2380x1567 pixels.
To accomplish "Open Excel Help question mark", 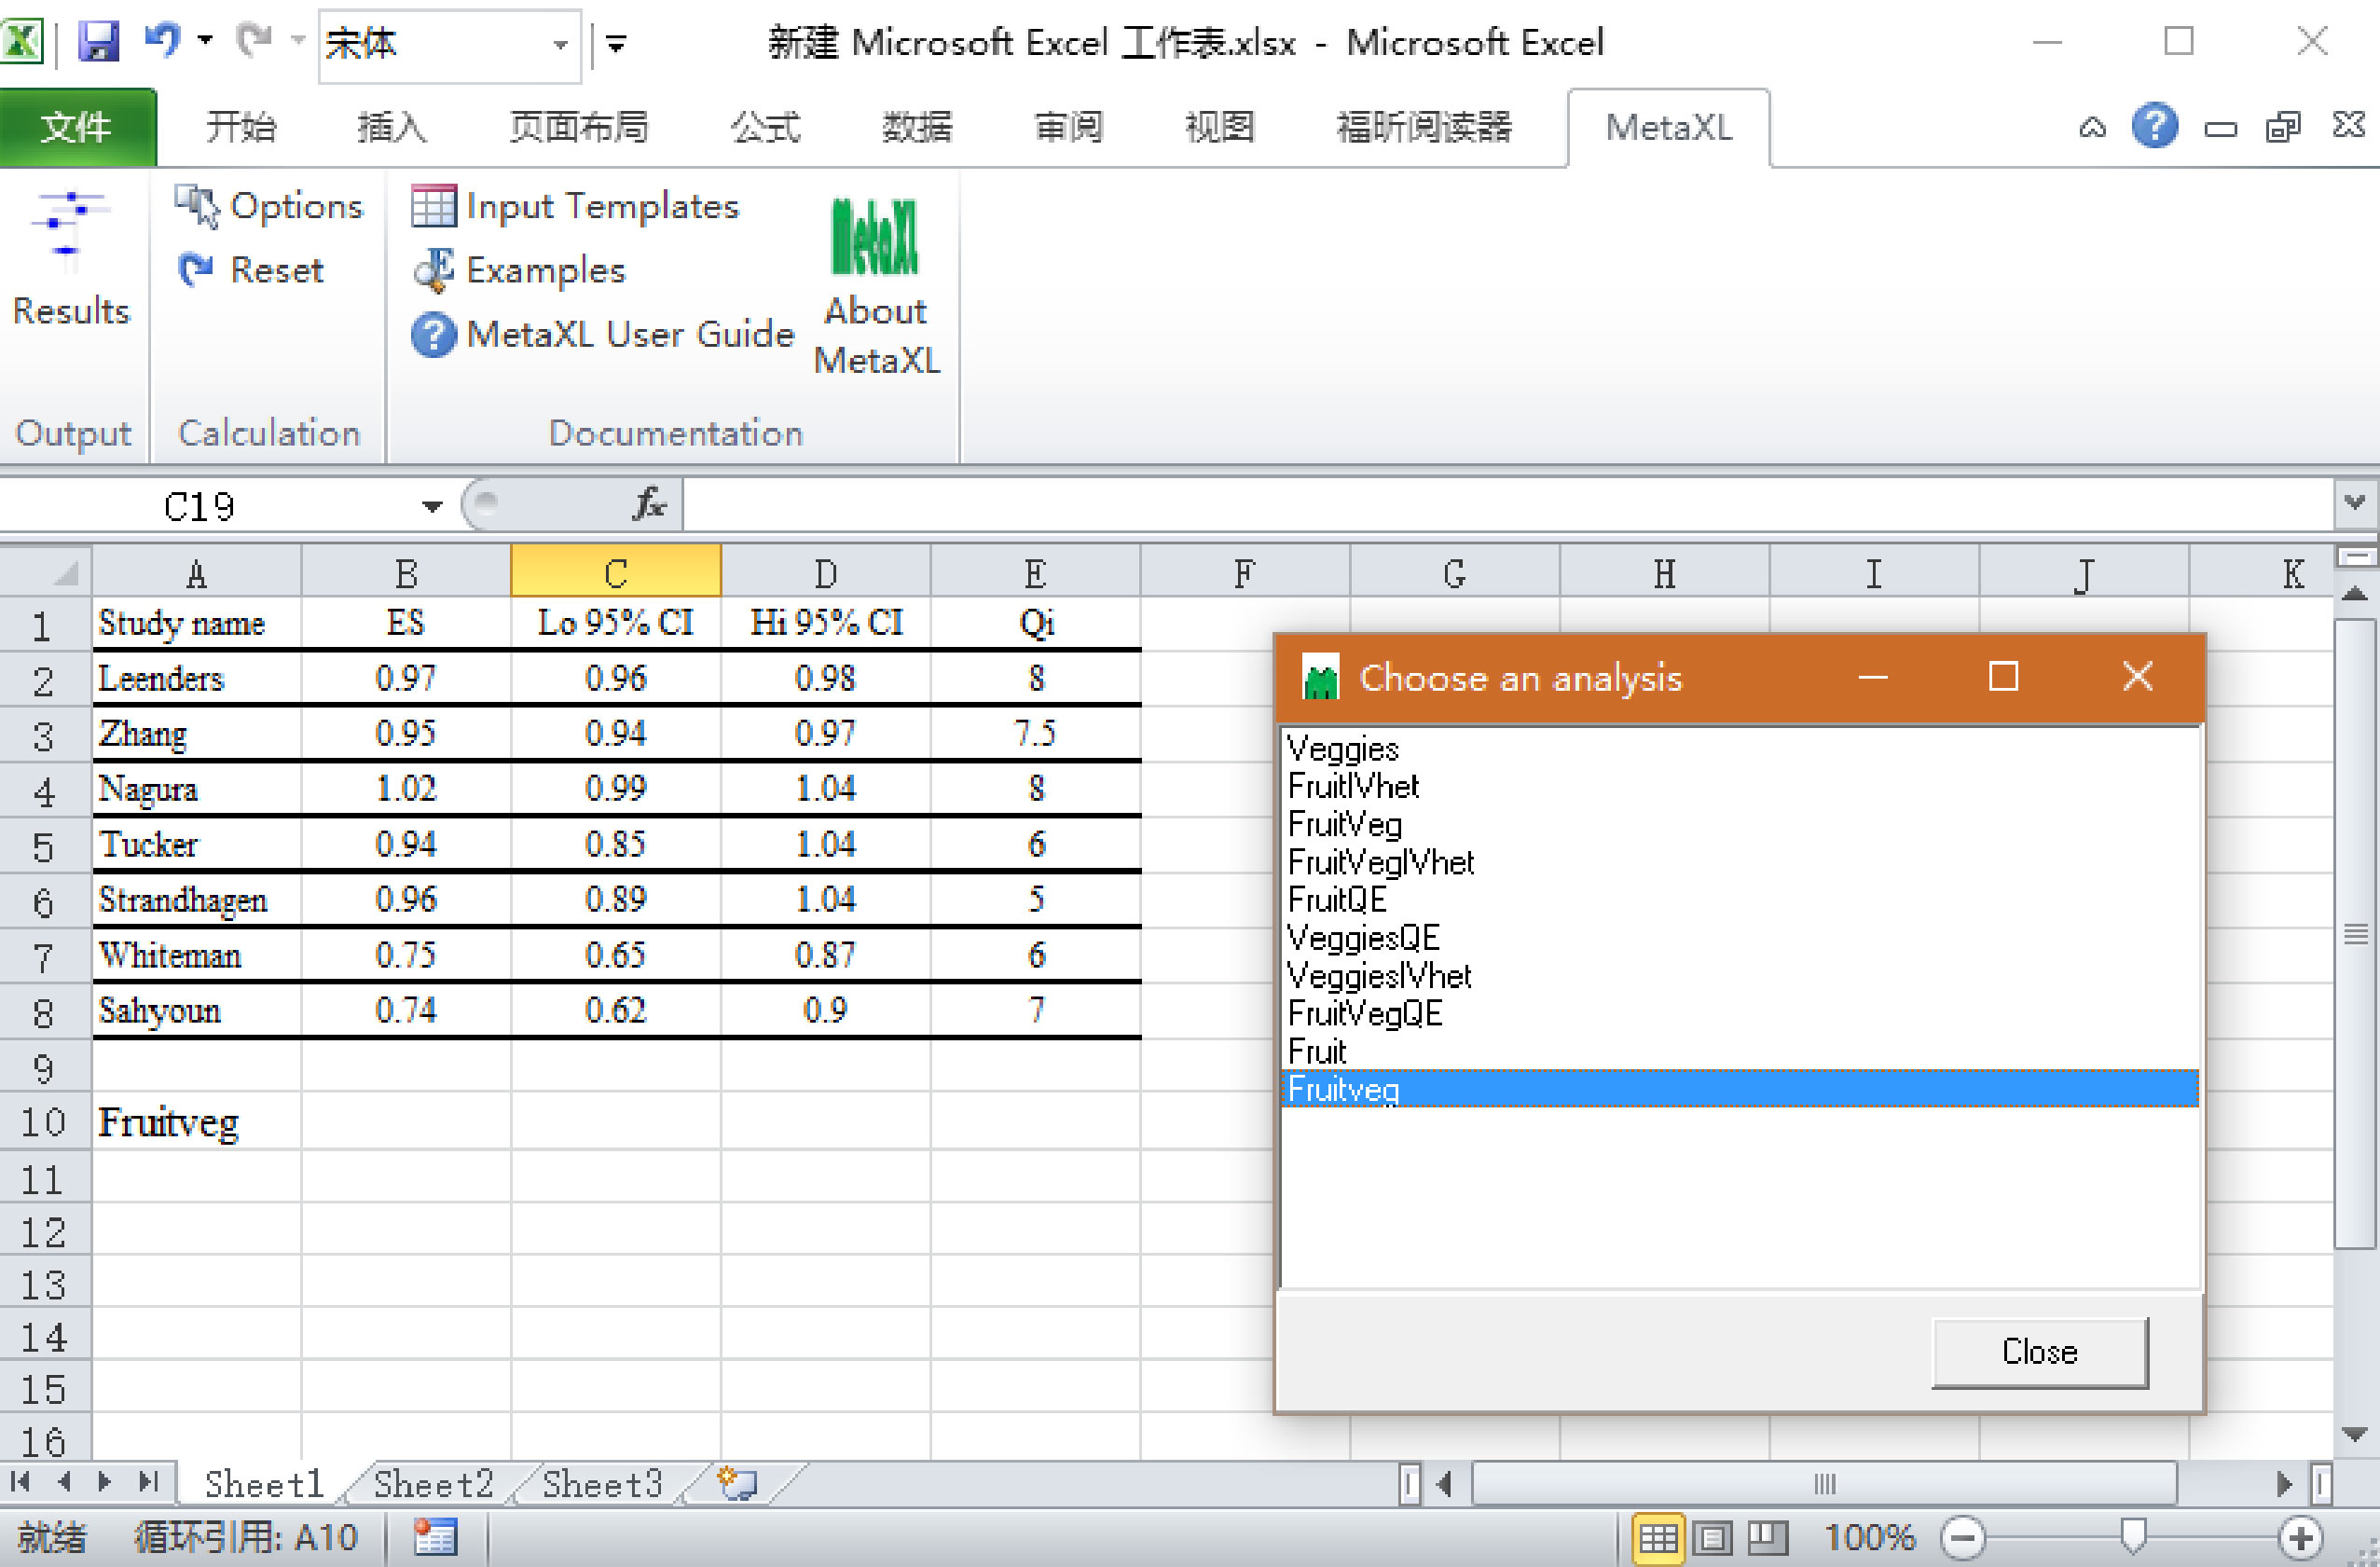I will tap(2155, 127).
